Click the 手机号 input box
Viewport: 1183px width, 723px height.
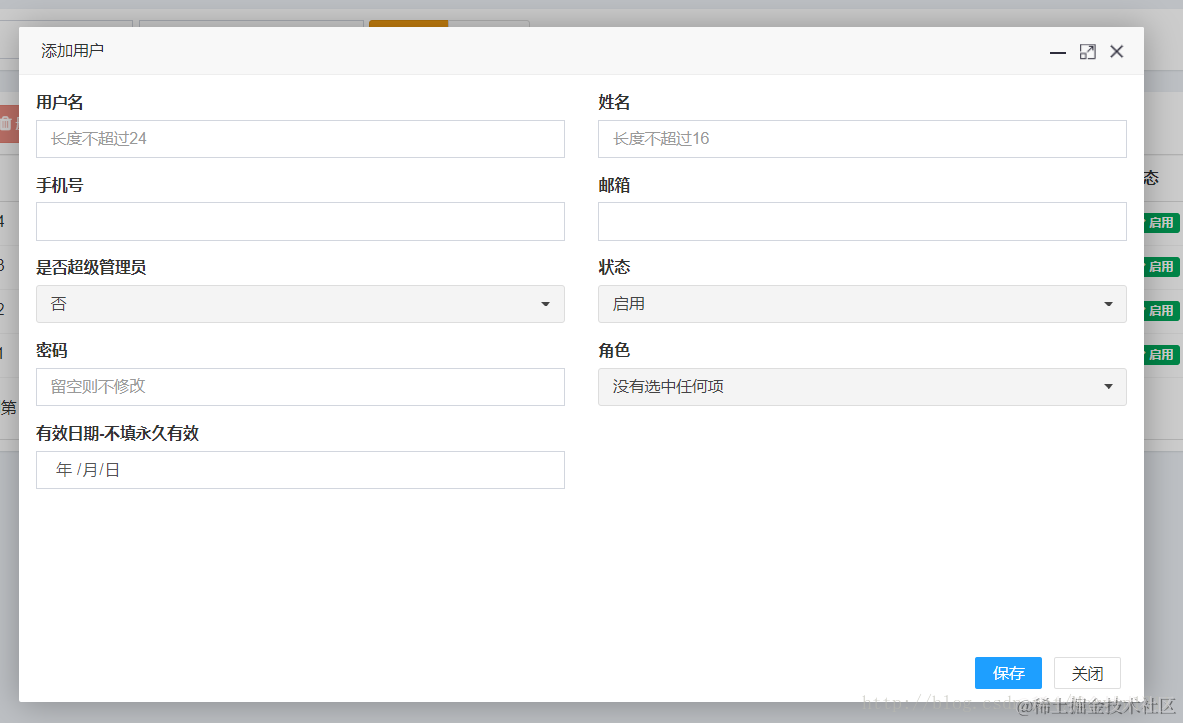coord(300,221)
